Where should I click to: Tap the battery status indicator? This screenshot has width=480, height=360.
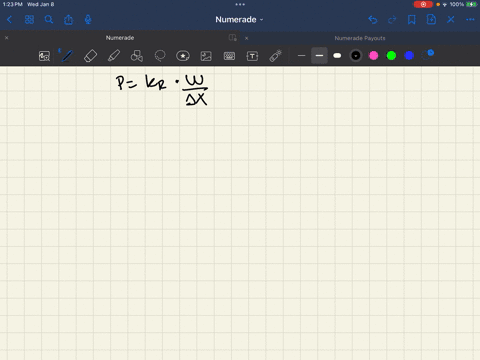472,4
